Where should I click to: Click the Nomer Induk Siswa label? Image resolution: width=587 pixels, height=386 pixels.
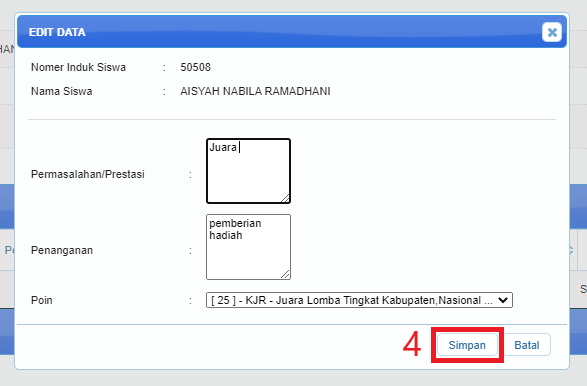click(x=78, y=67)
